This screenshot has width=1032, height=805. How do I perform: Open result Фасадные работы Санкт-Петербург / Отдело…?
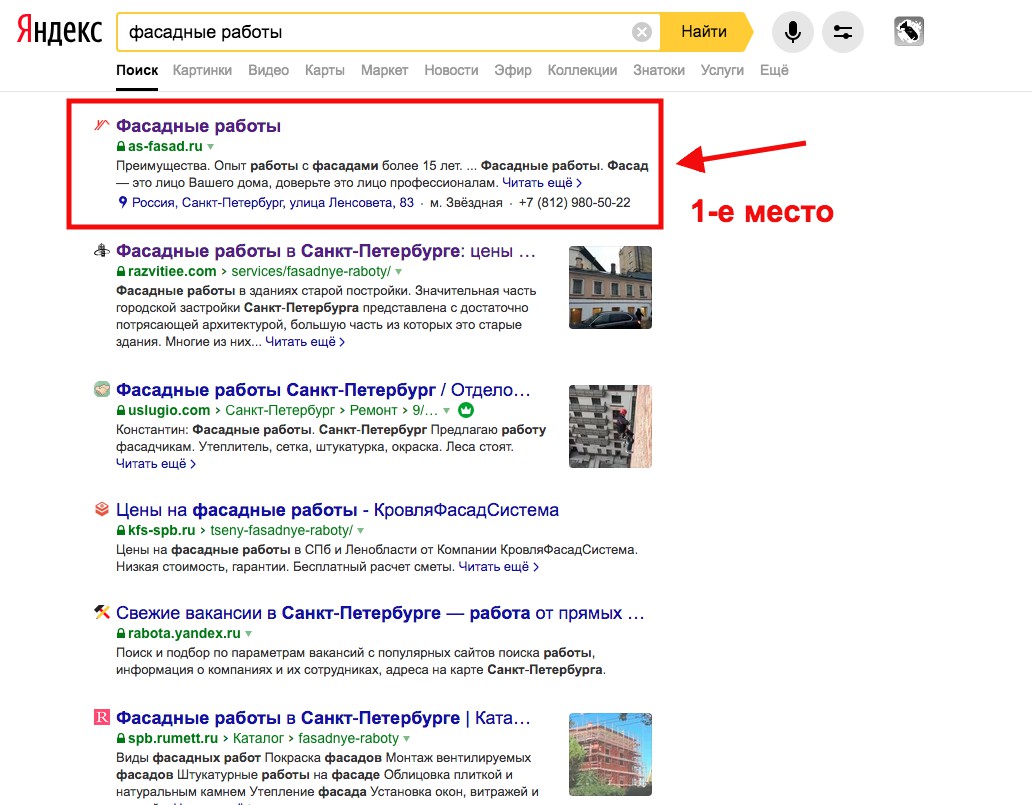(x=323, y=390)
